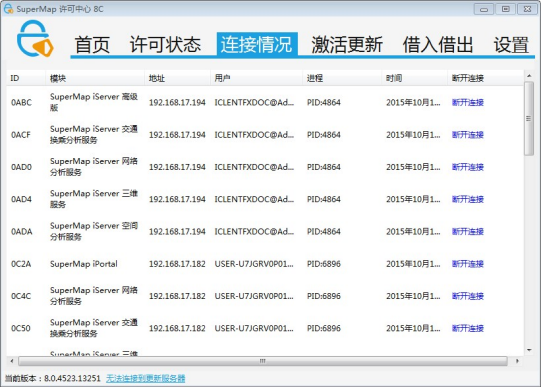This screenshot has width=541, height=387.
Task: Click user ICLENTFXDOC@Ad... in row 0ACF
Action: coord(254,135)
